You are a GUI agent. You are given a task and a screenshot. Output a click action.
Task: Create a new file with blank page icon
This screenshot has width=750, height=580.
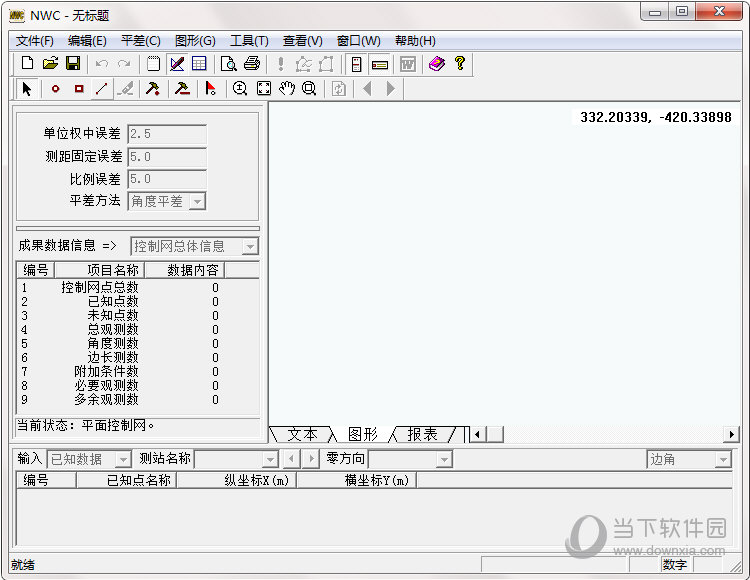tap(28, 64)
